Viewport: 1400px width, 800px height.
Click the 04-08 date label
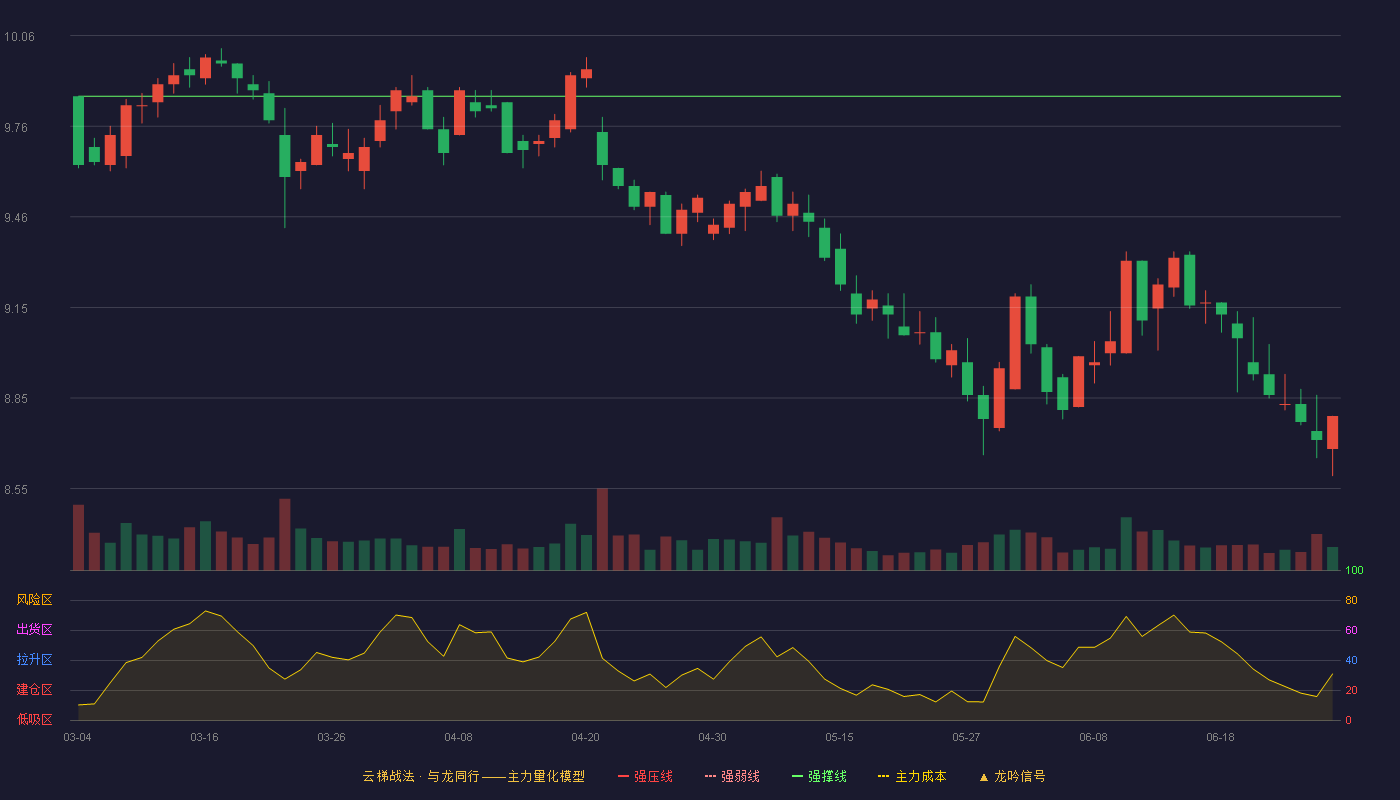(458, 737)
